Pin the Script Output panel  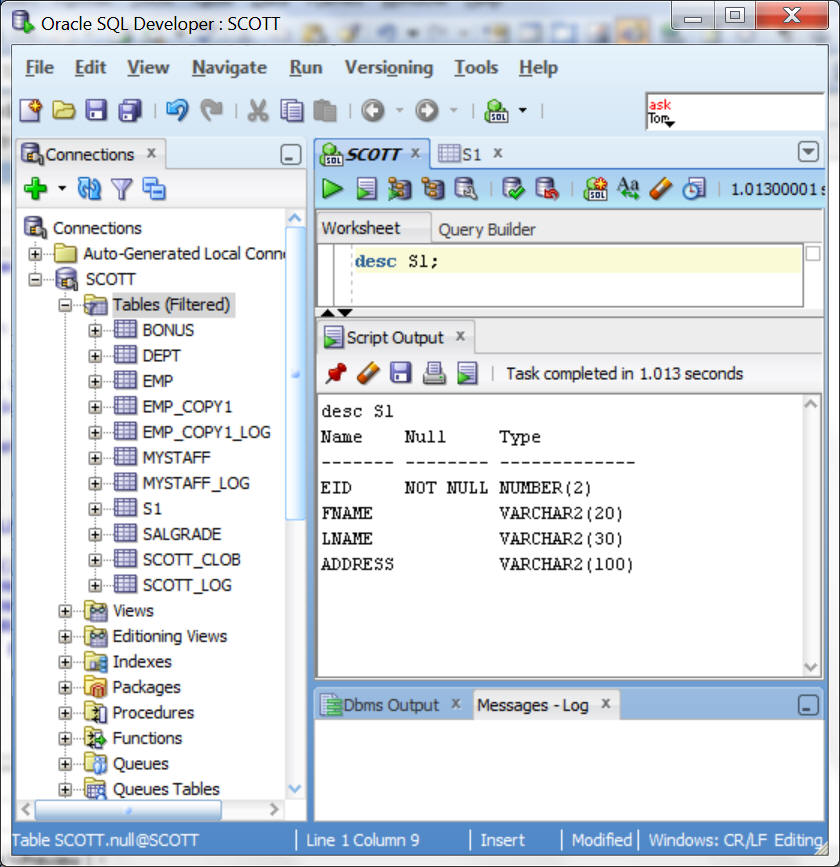click(x=336, y=373)
